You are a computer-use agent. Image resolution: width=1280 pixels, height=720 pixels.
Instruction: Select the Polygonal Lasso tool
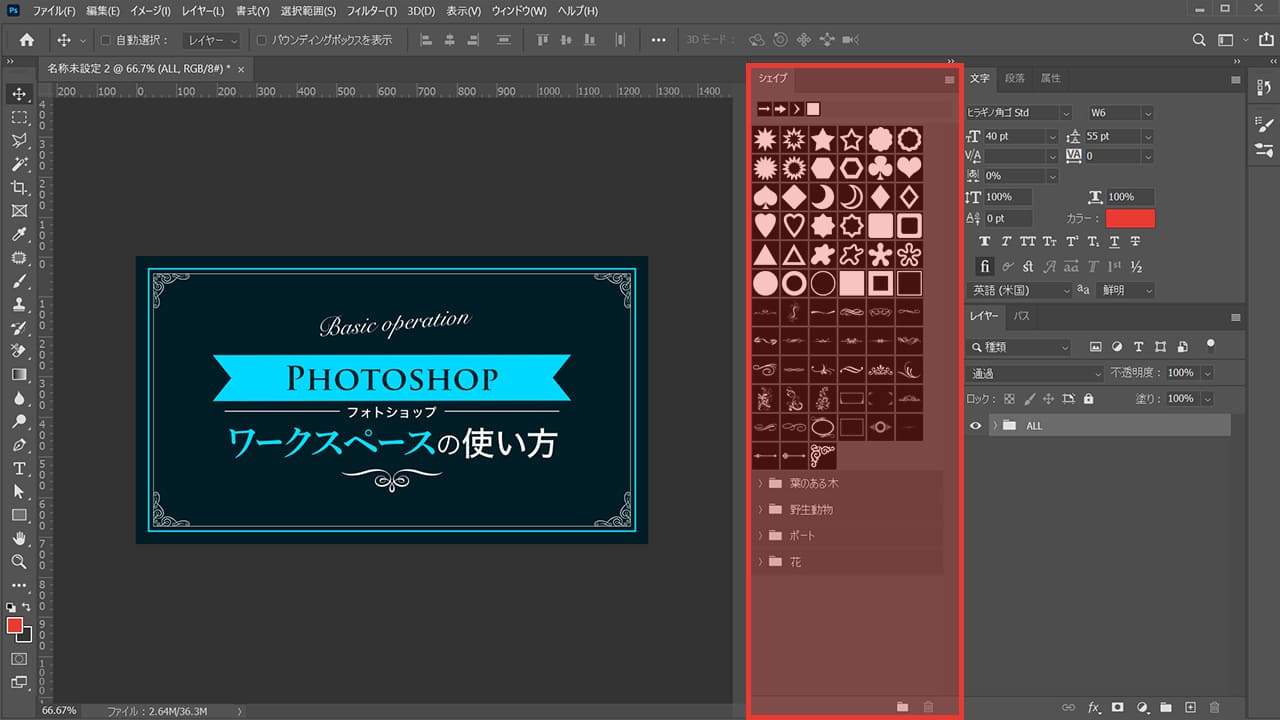(19, 141)
